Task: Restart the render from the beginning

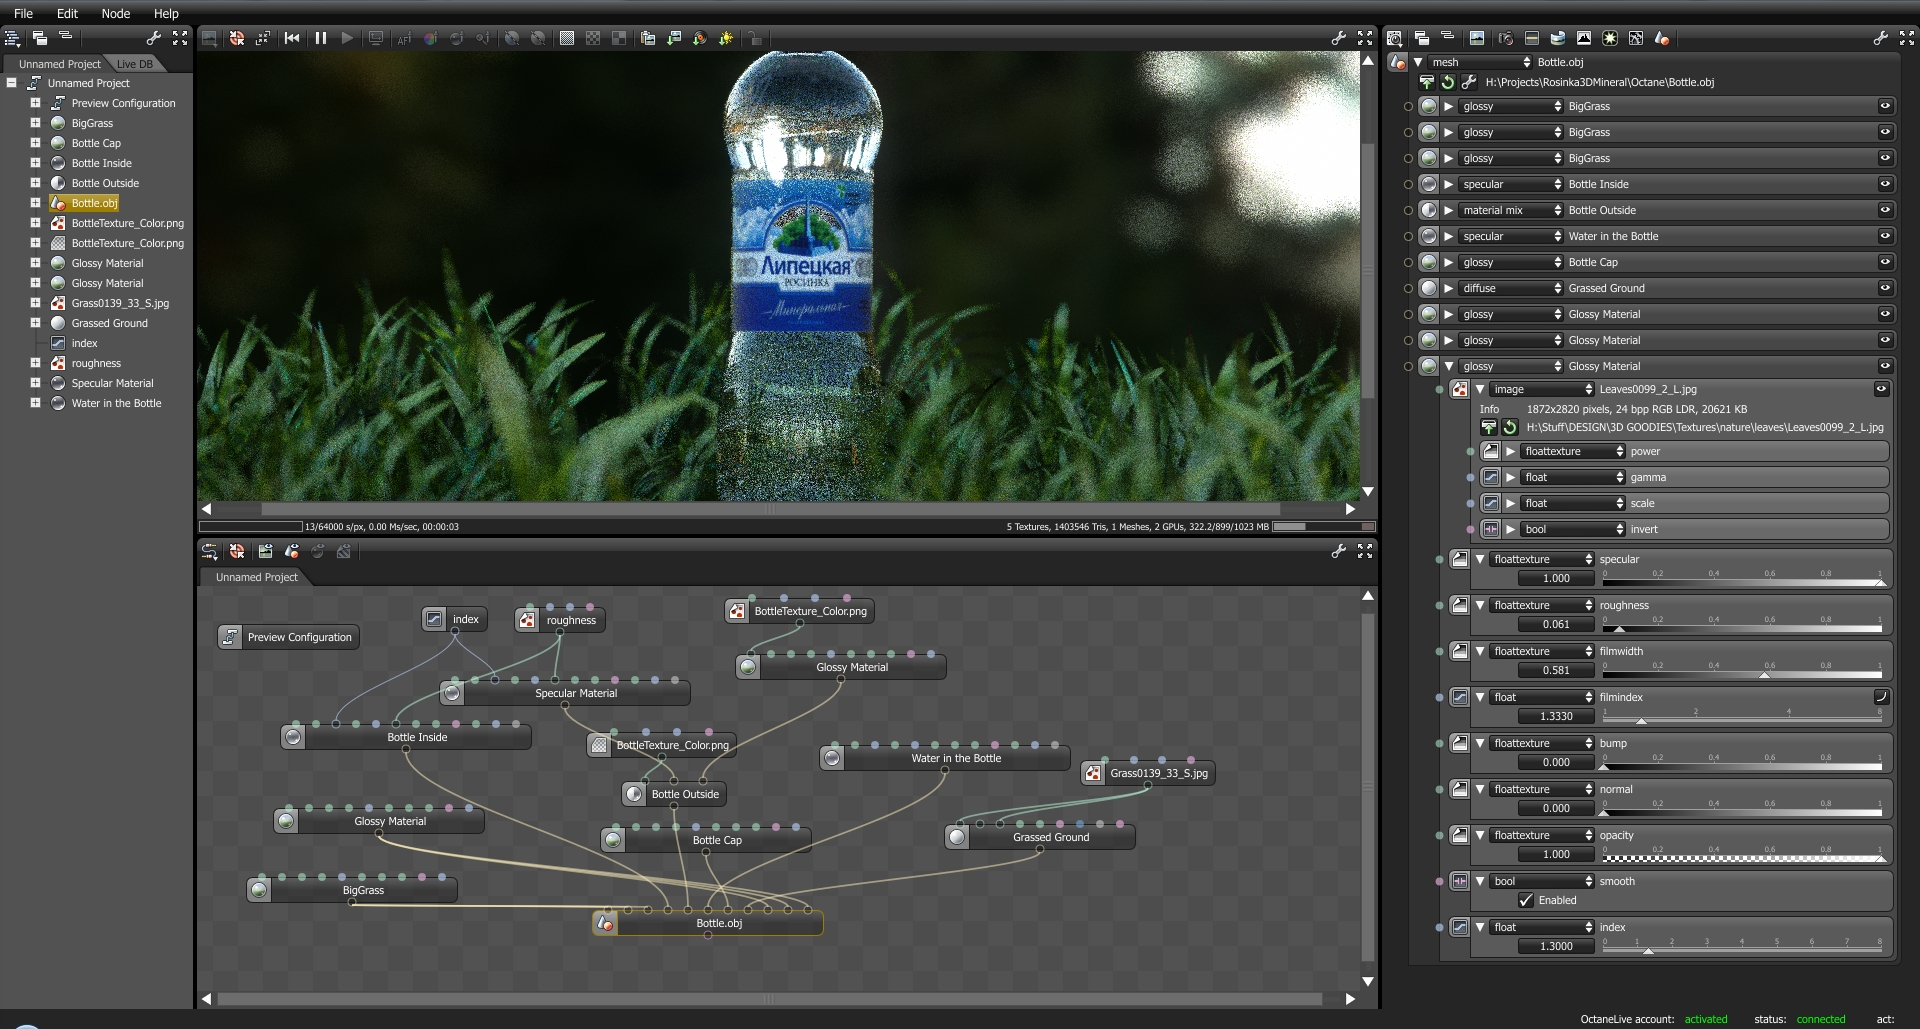Action: [292, 38]
